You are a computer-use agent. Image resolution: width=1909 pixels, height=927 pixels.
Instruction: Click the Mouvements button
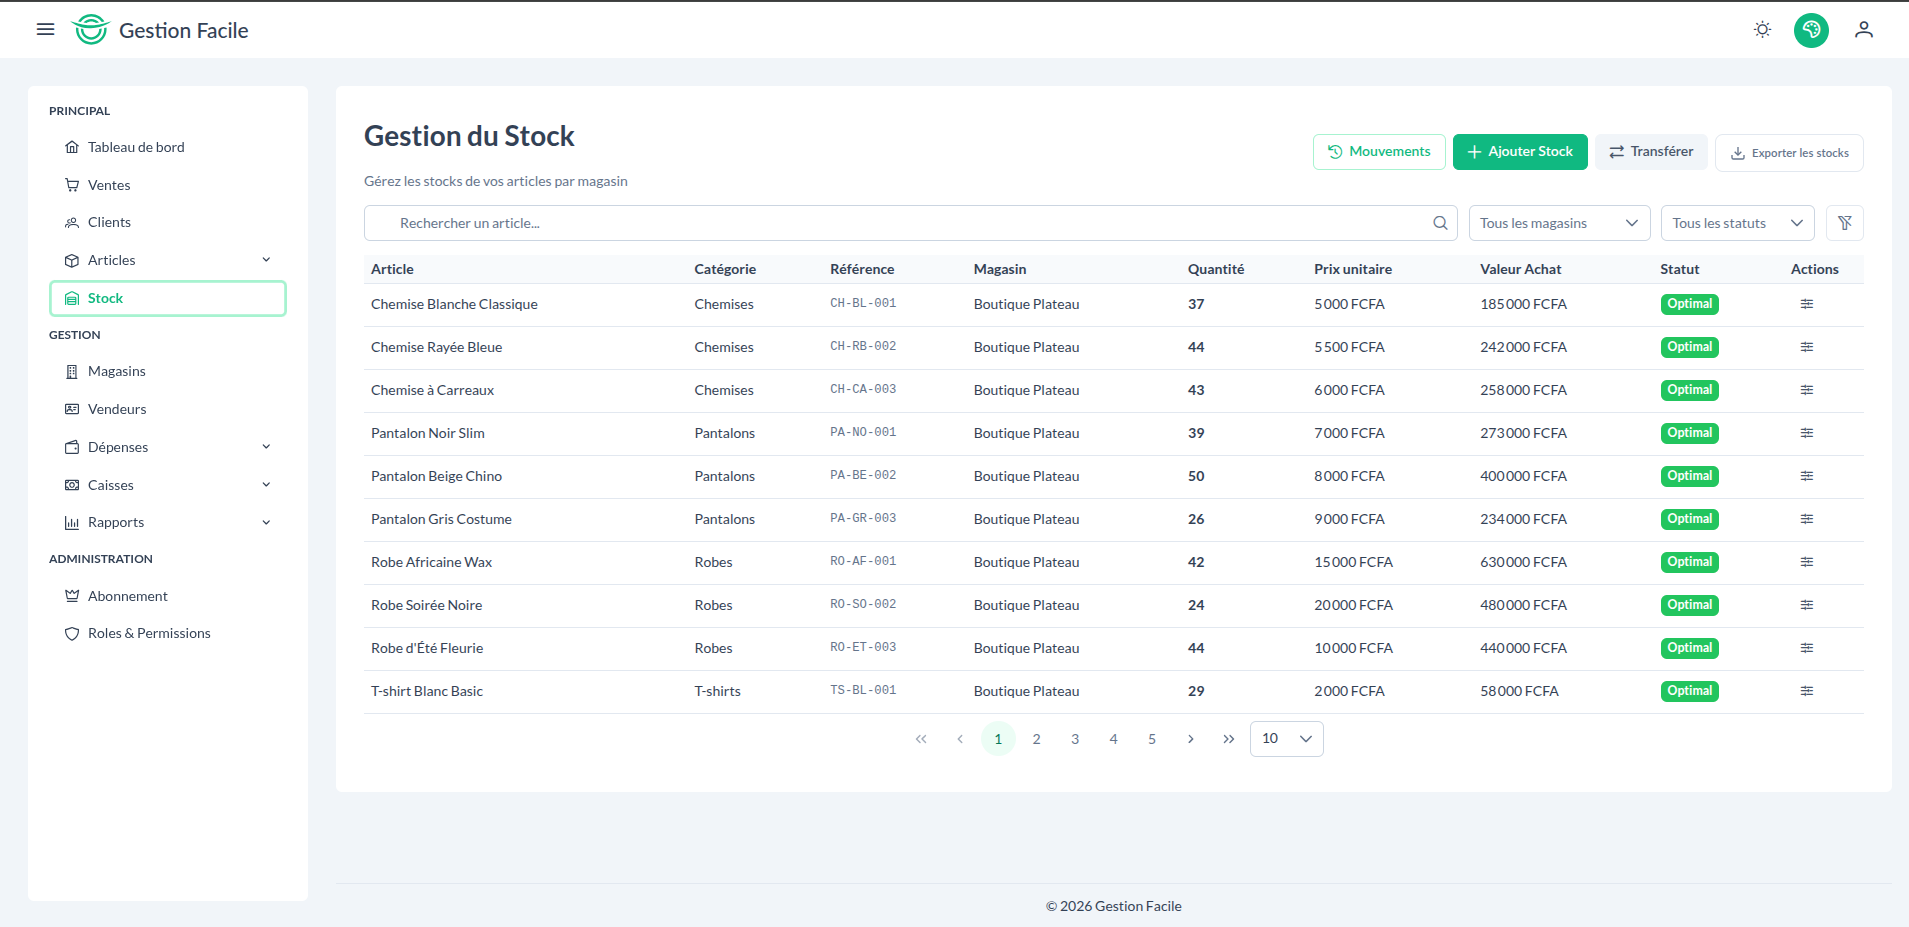pos(1379,152)
